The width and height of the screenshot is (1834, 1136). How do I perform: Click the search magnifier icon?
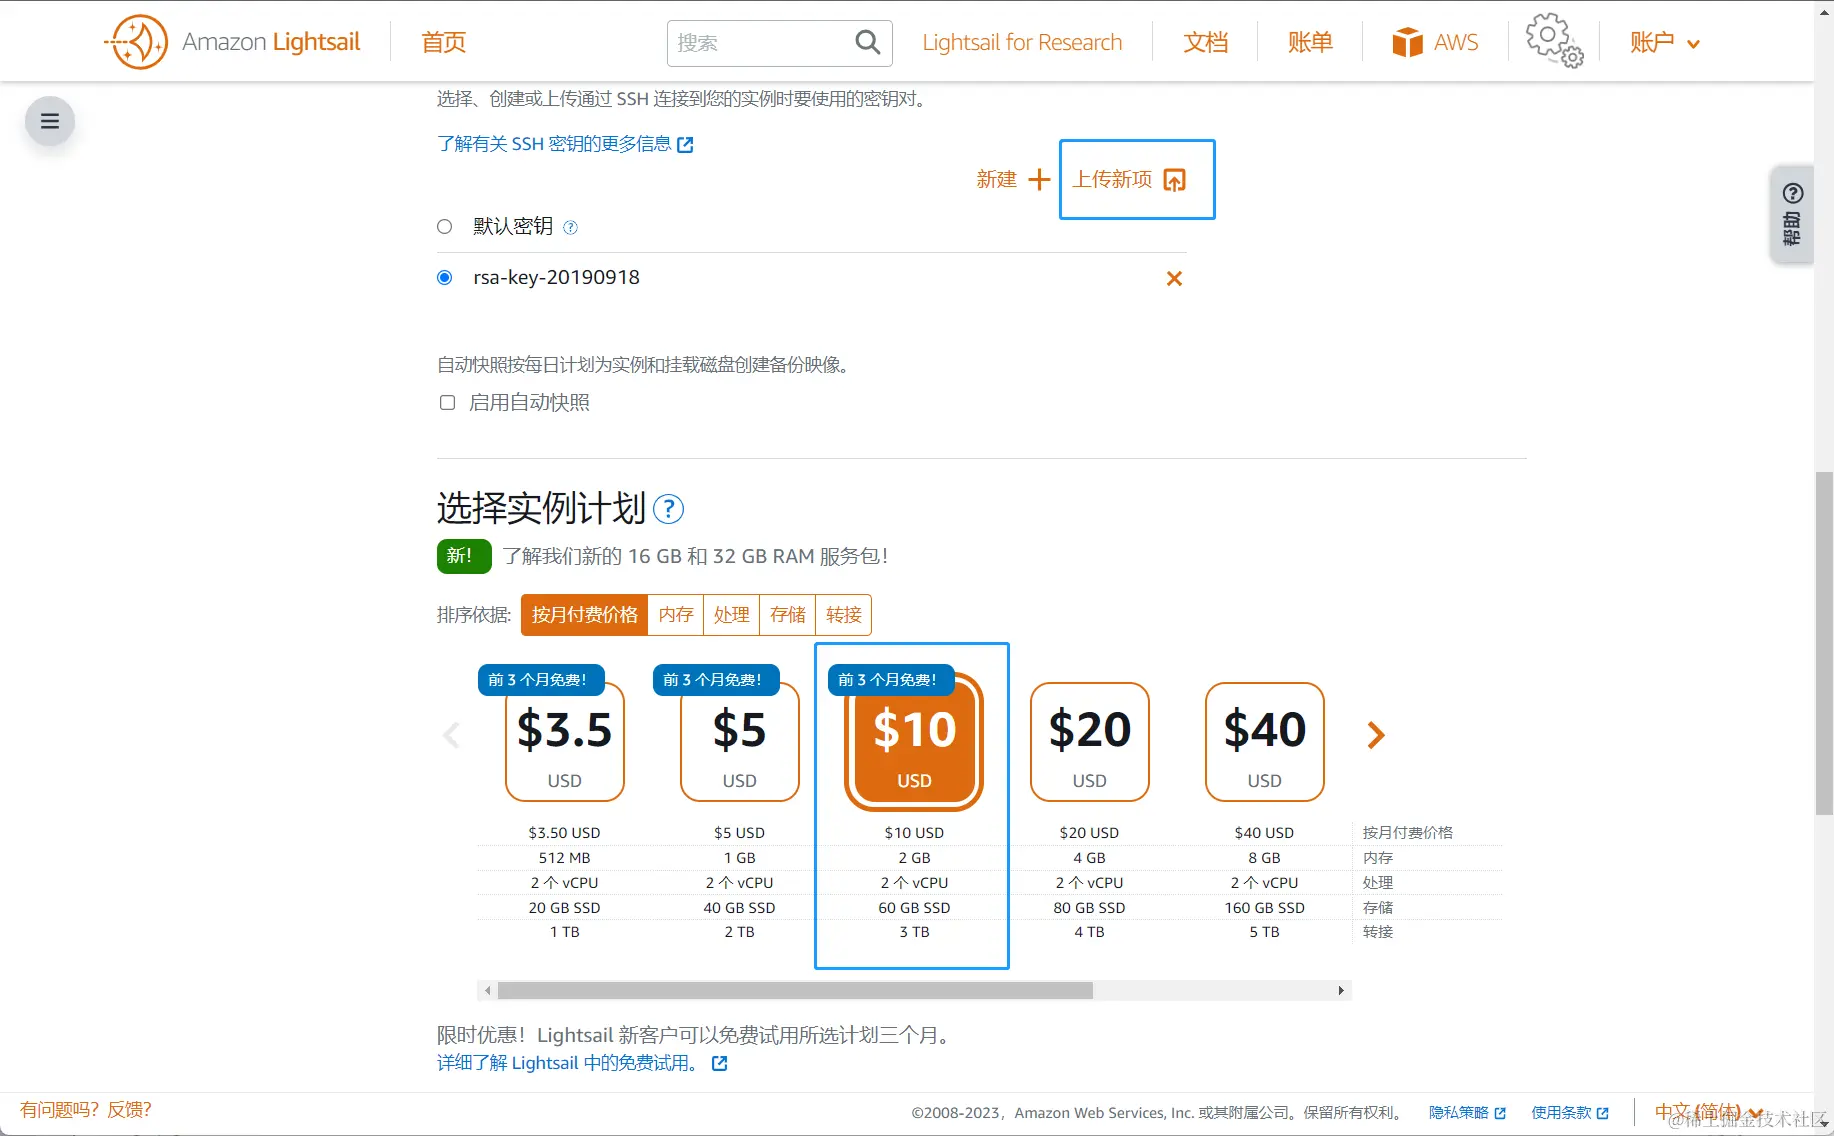(867, 42)
